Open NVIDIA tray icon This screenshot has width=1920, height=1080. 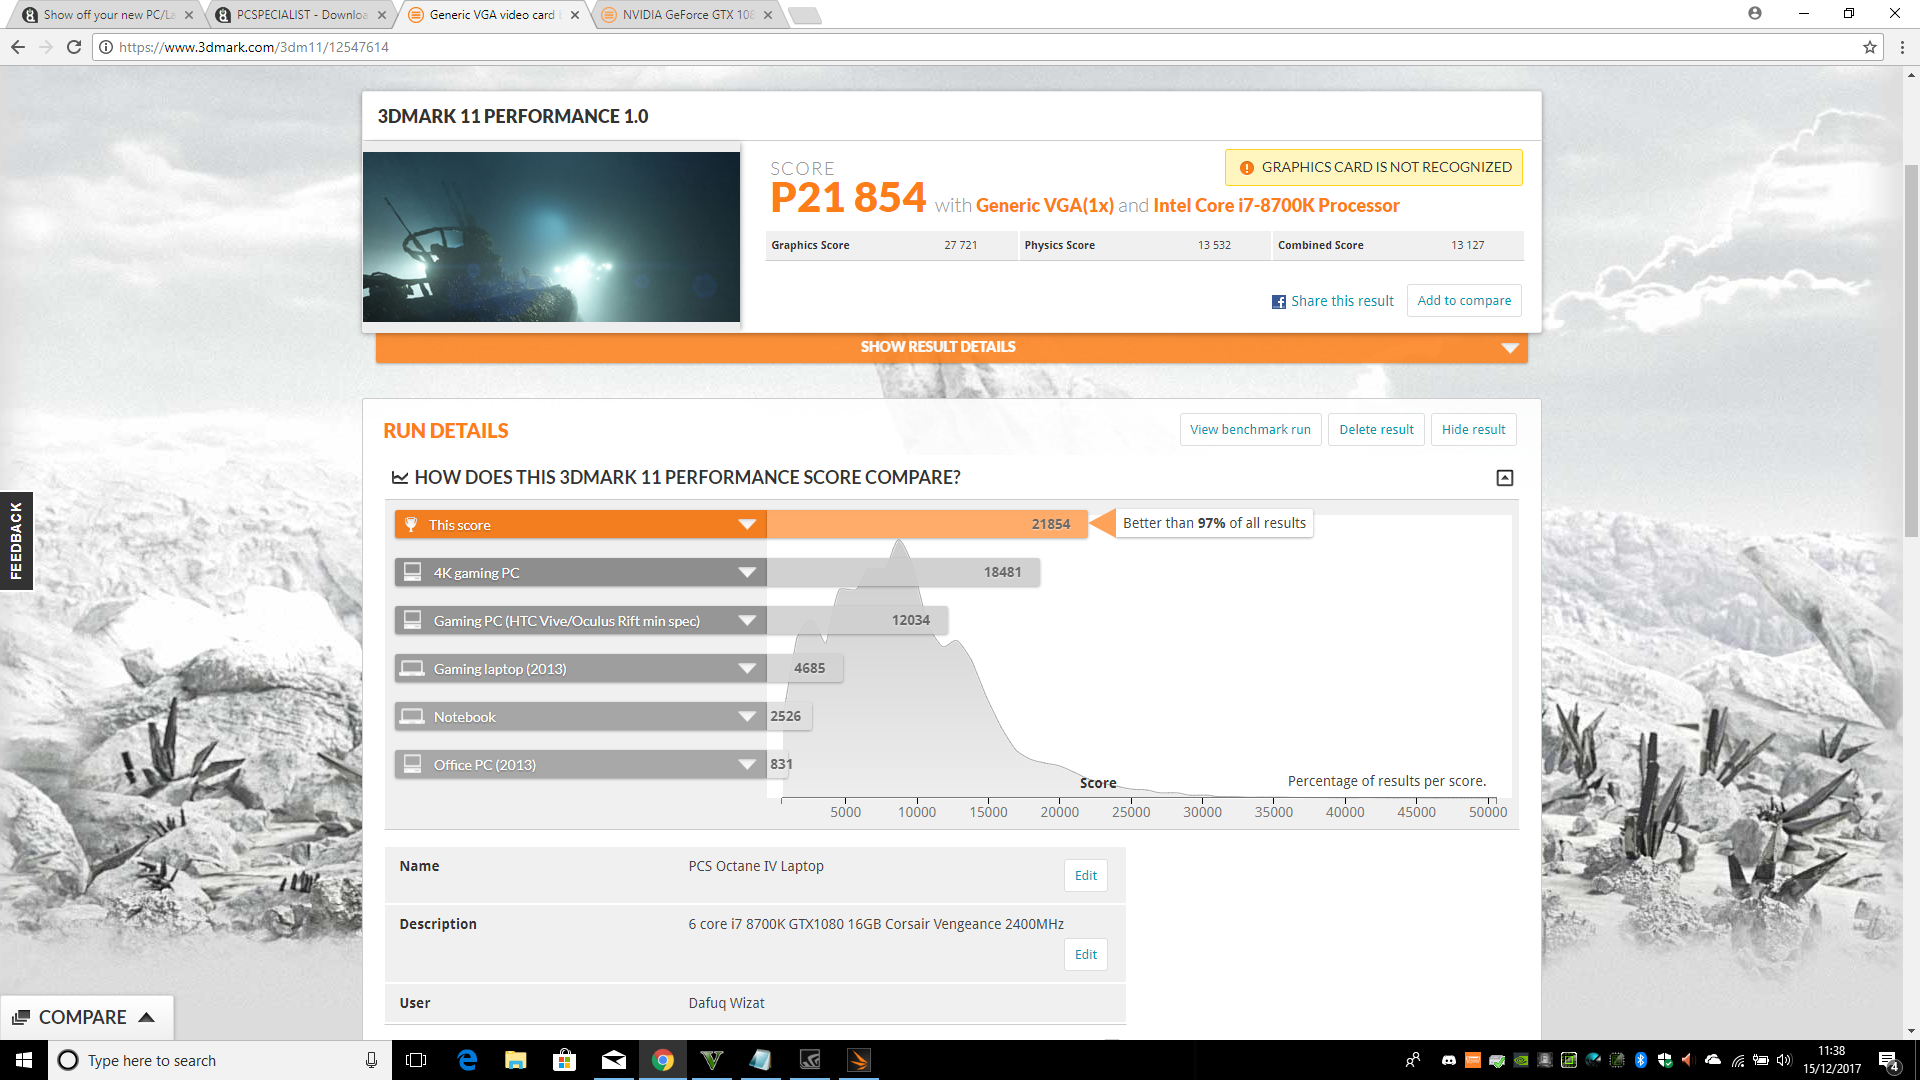pos(1520,1060)
